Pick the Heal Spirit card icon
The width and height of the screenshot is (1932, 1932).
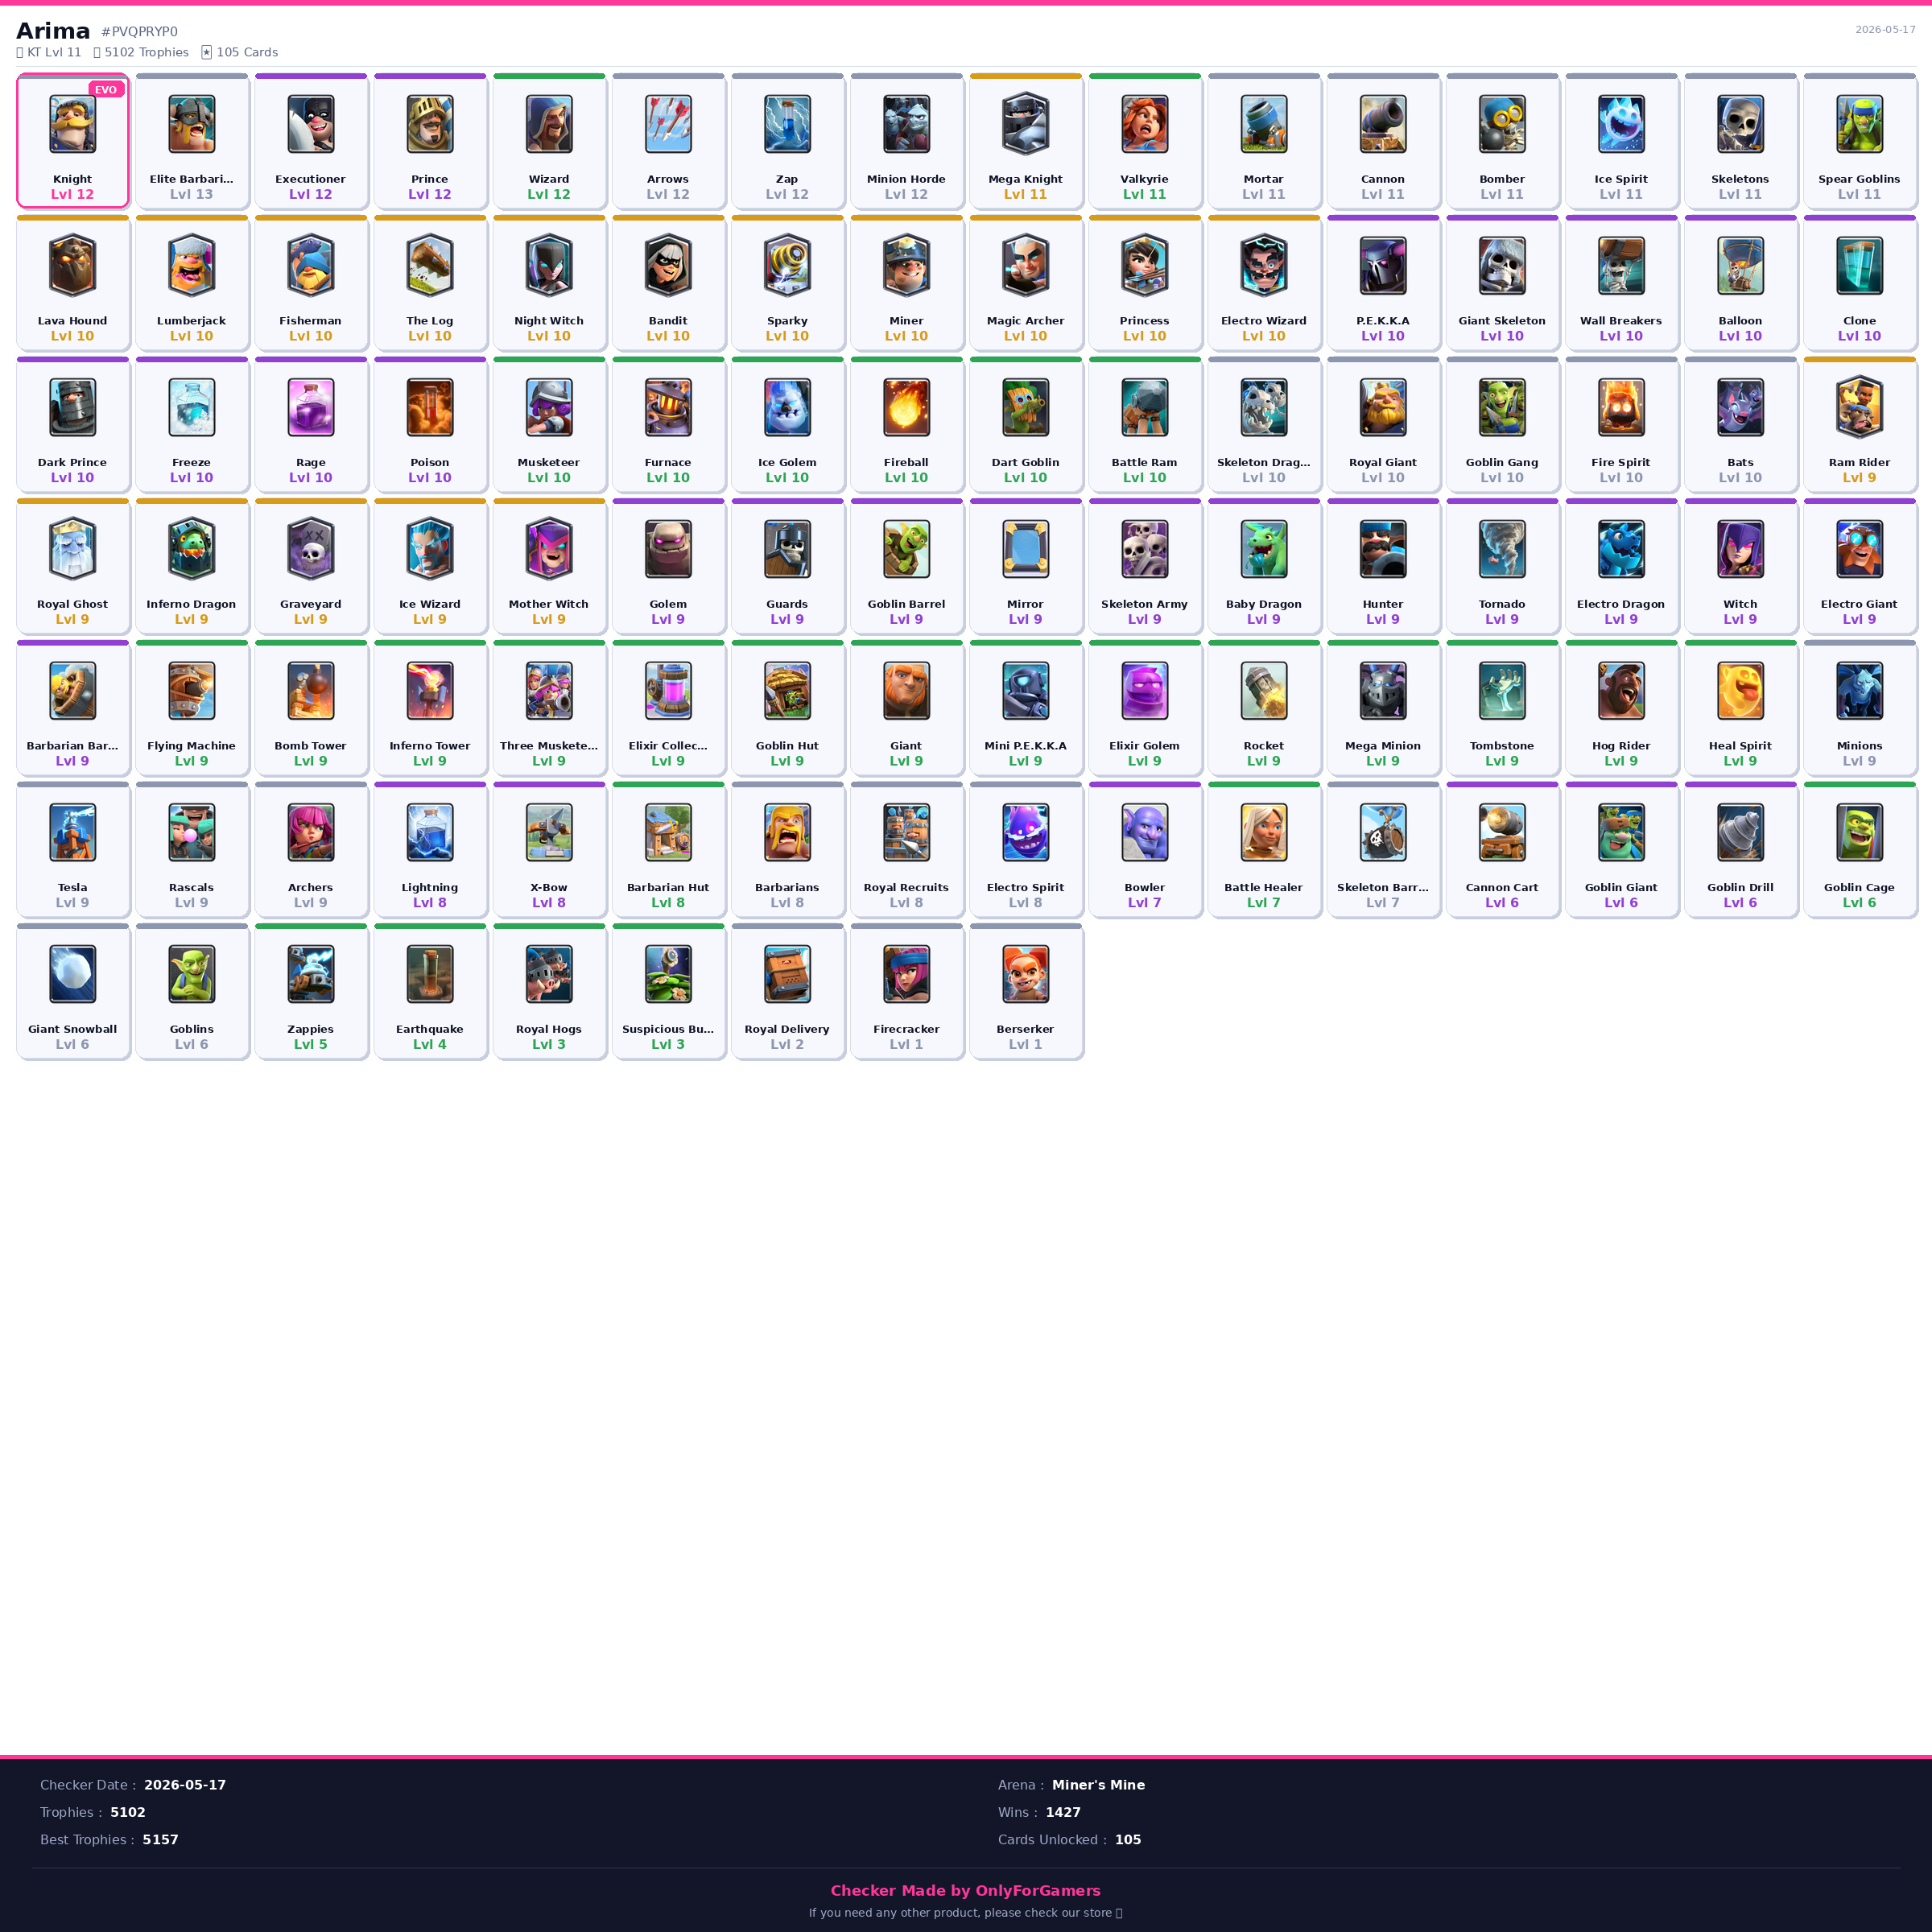tap(1740, 691)
